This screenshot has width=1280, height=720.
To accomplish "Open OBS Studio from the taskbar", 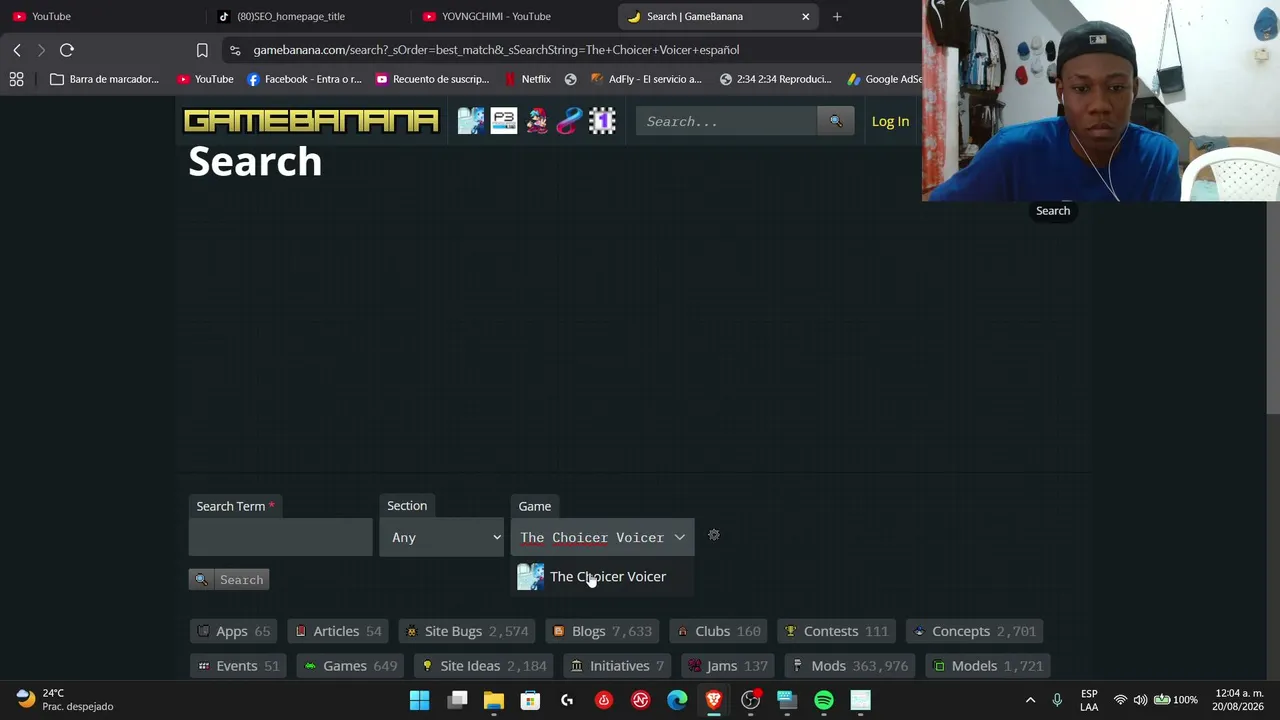I will 750,700.
